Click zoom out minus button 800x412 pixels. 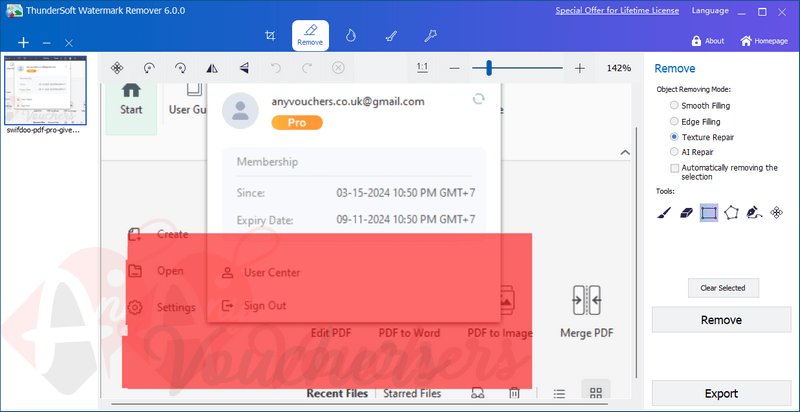(x=455, y=68)
